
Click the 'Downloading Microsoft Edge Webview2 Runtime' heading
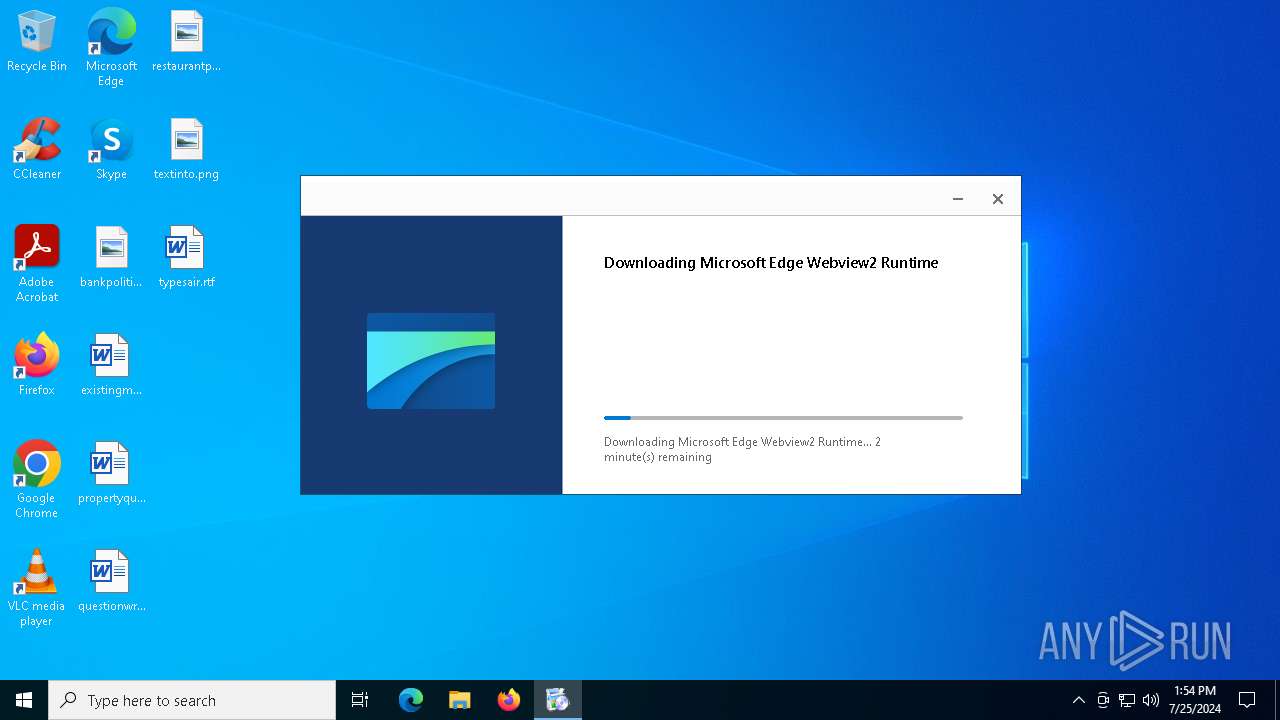coord(771,263)
